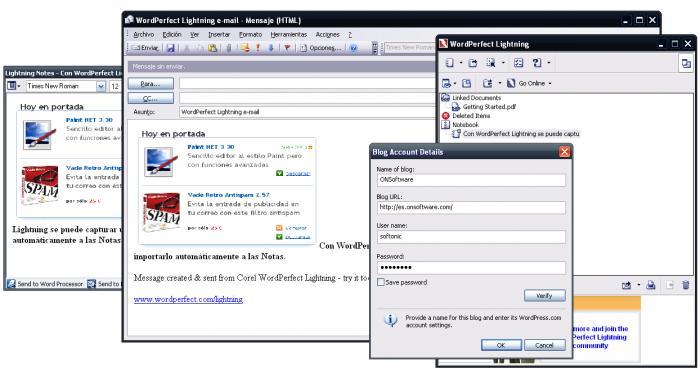Image resolution: width=700 pixels, height=370 pixels.
Task: Click font size box in Lightning Notes
Action: pyautogui.click(x=115, y=86)
